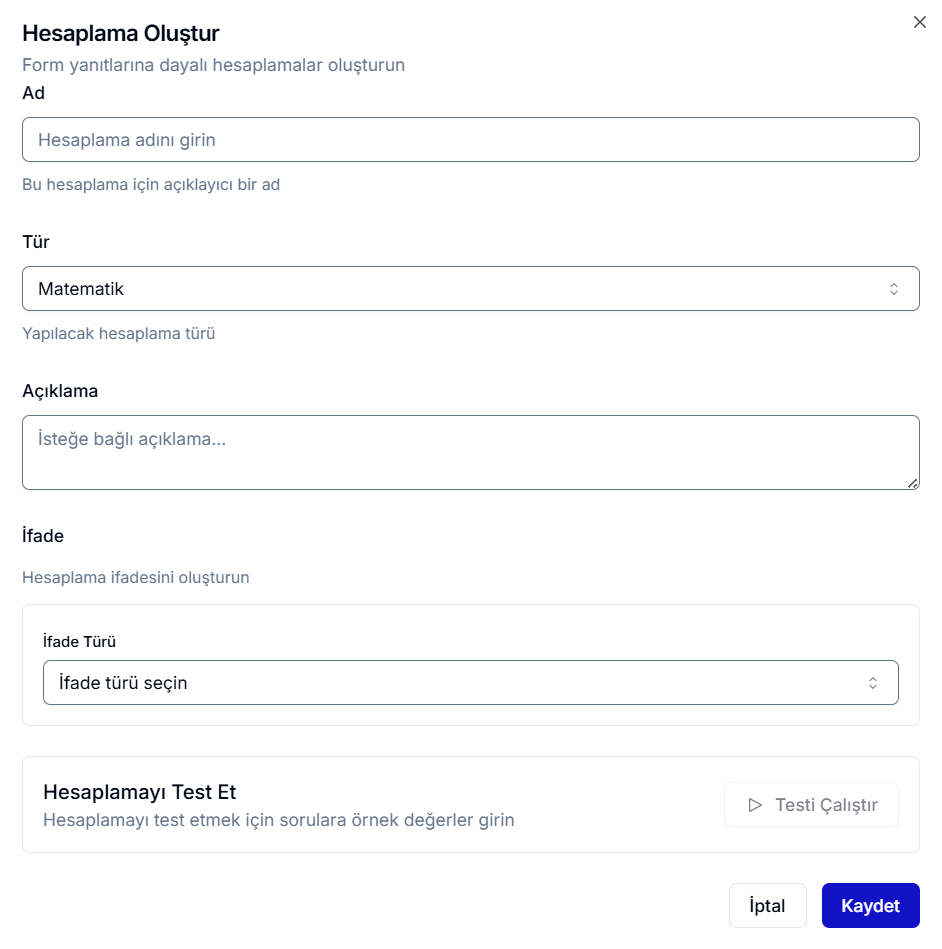Click the Hesaplama Oluştur dialog title

121,33
